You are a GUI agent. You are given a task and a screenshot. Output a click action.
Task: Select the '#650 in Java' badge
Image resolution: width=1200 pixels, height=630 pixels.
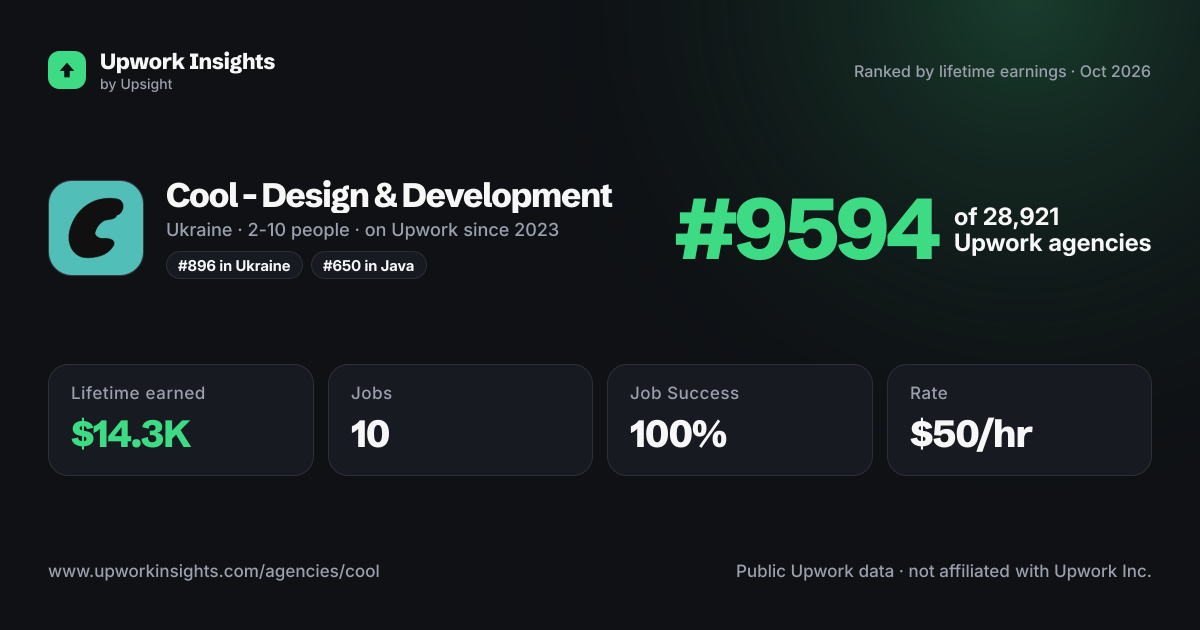(369, 265)
